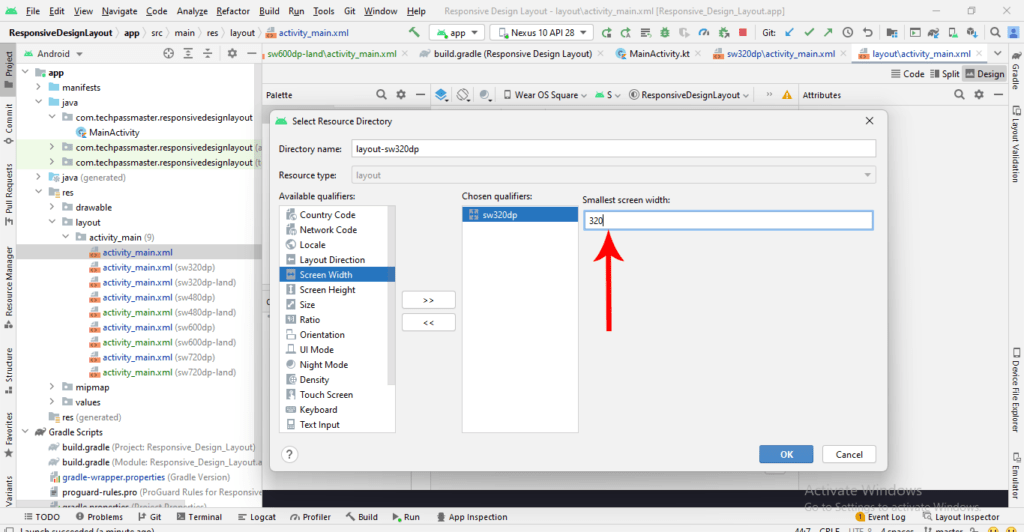
Task: Expand the values folder
Action: (52, 402)
